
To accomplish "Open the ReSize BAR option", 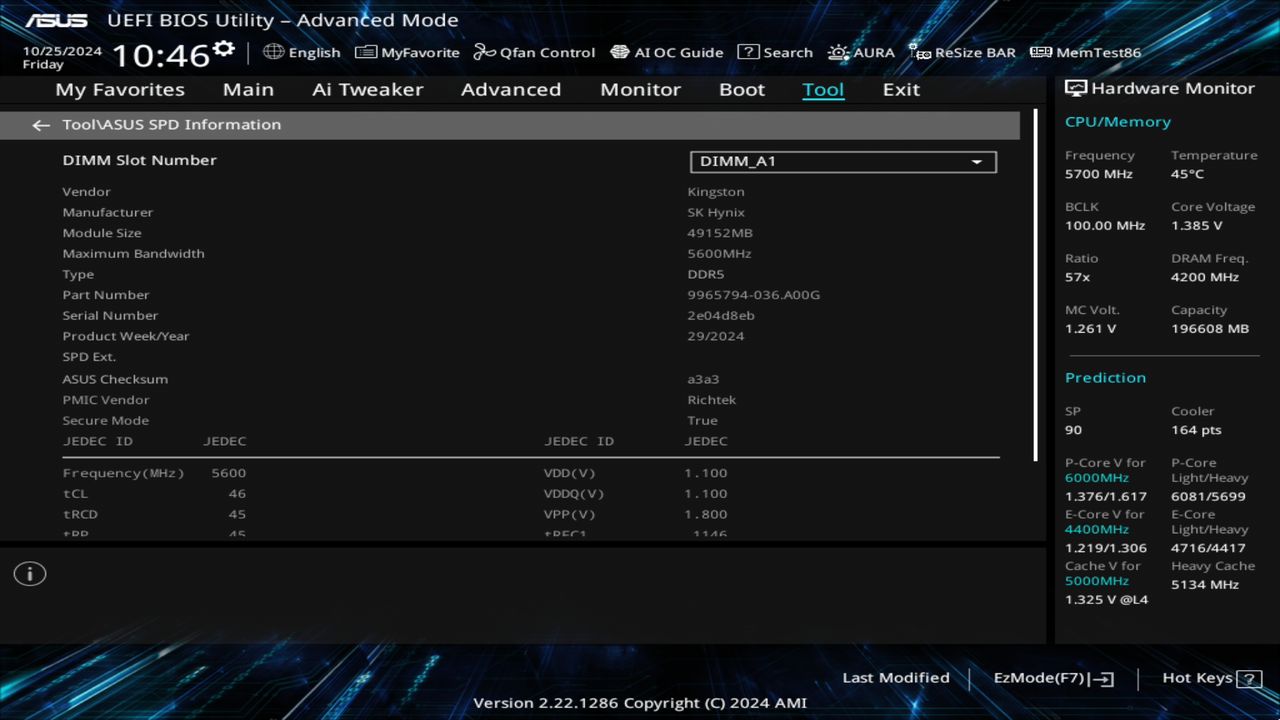I will click(x=962, y=52).
